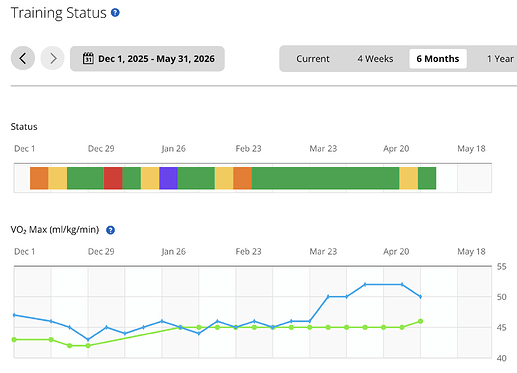Click the 40 y-axis value
The height and width of the screenshot is (373, 517).
[x=501, y=358]
